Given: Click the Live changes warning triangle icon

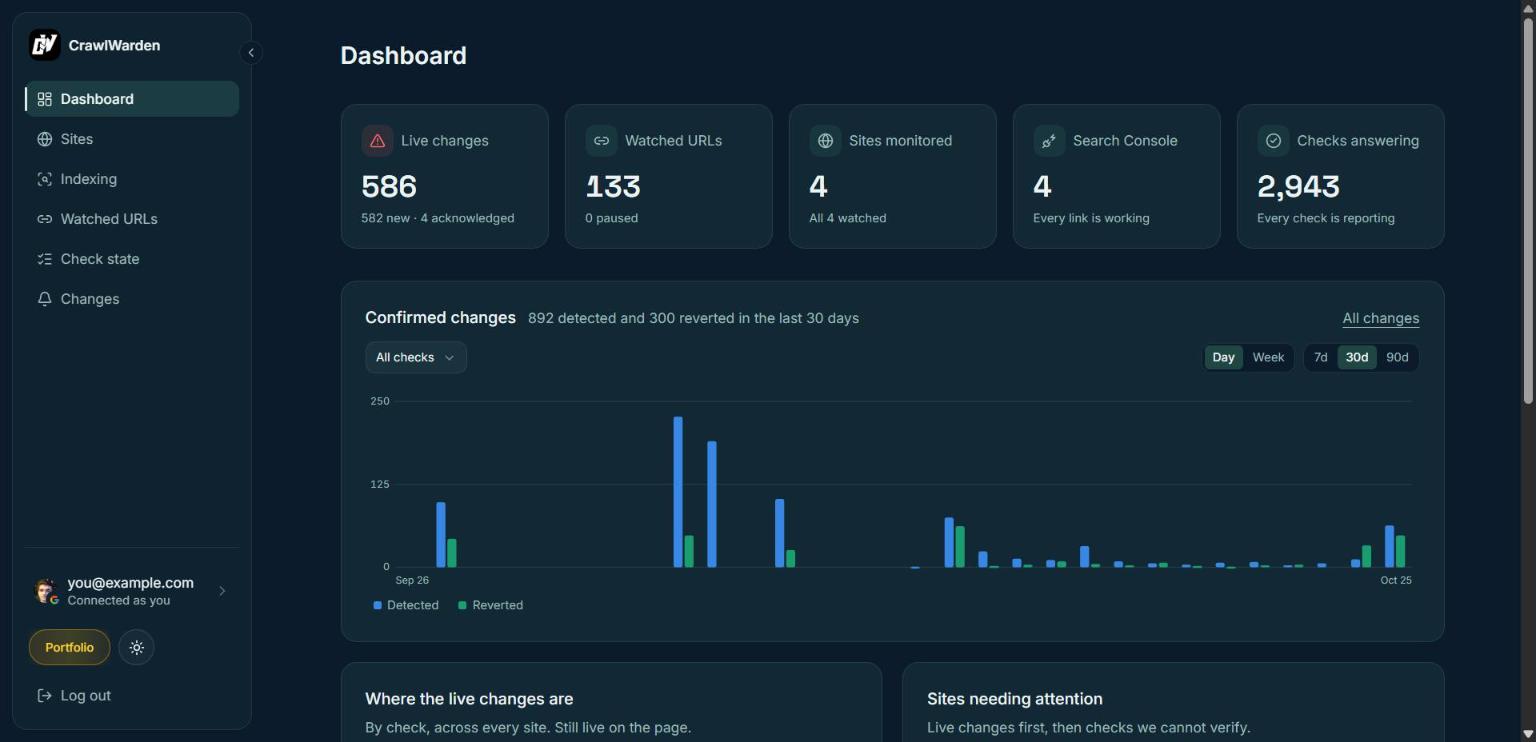Looking at the screenshot, I should (377, 141).
